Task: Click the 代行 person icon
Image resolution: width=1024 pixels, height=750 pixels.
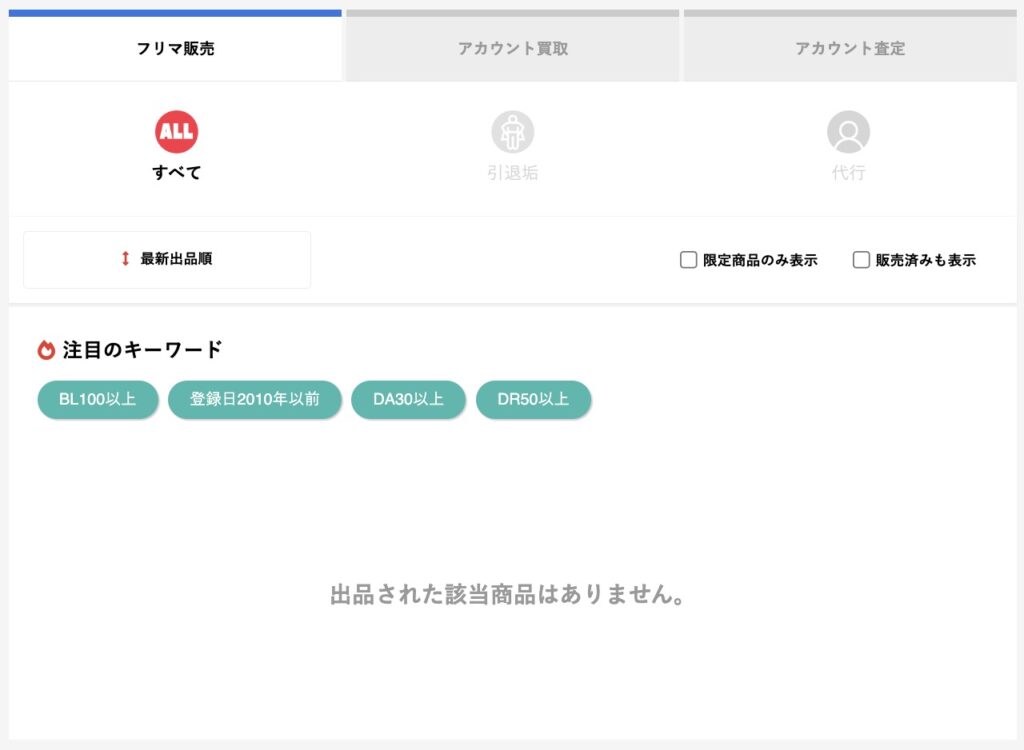Action: point(848,132)
